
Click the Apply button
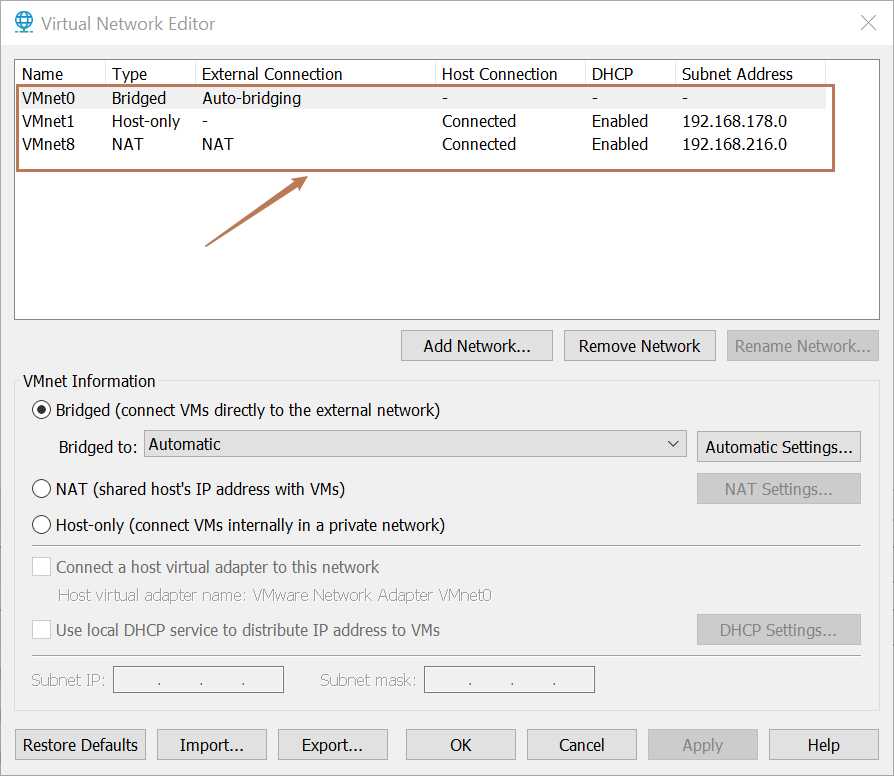click(x=702, y=745)
